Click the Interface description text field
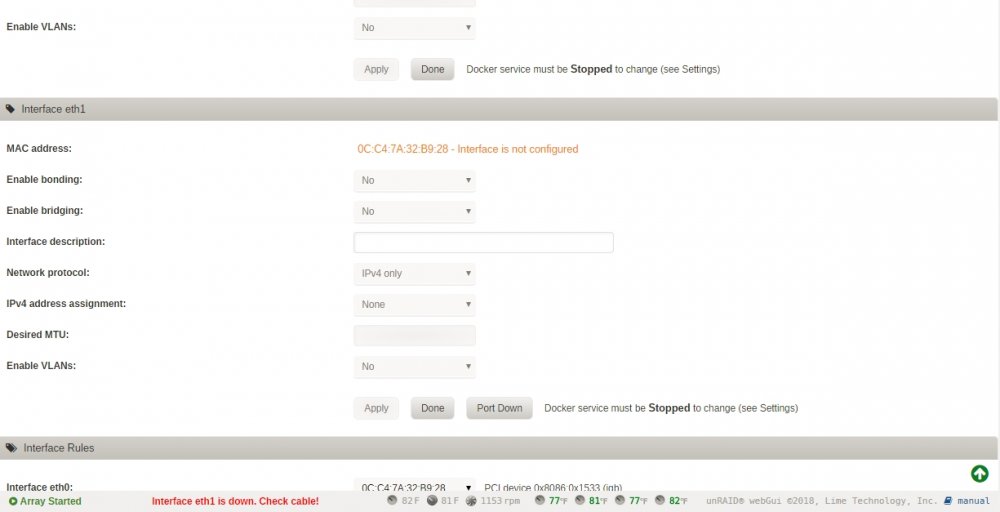 click(483, 242)
